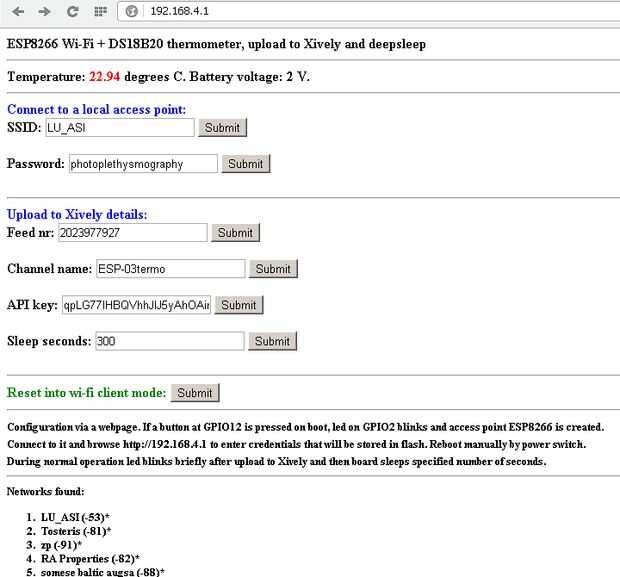Submit the API key value

[x=239, y=305]
